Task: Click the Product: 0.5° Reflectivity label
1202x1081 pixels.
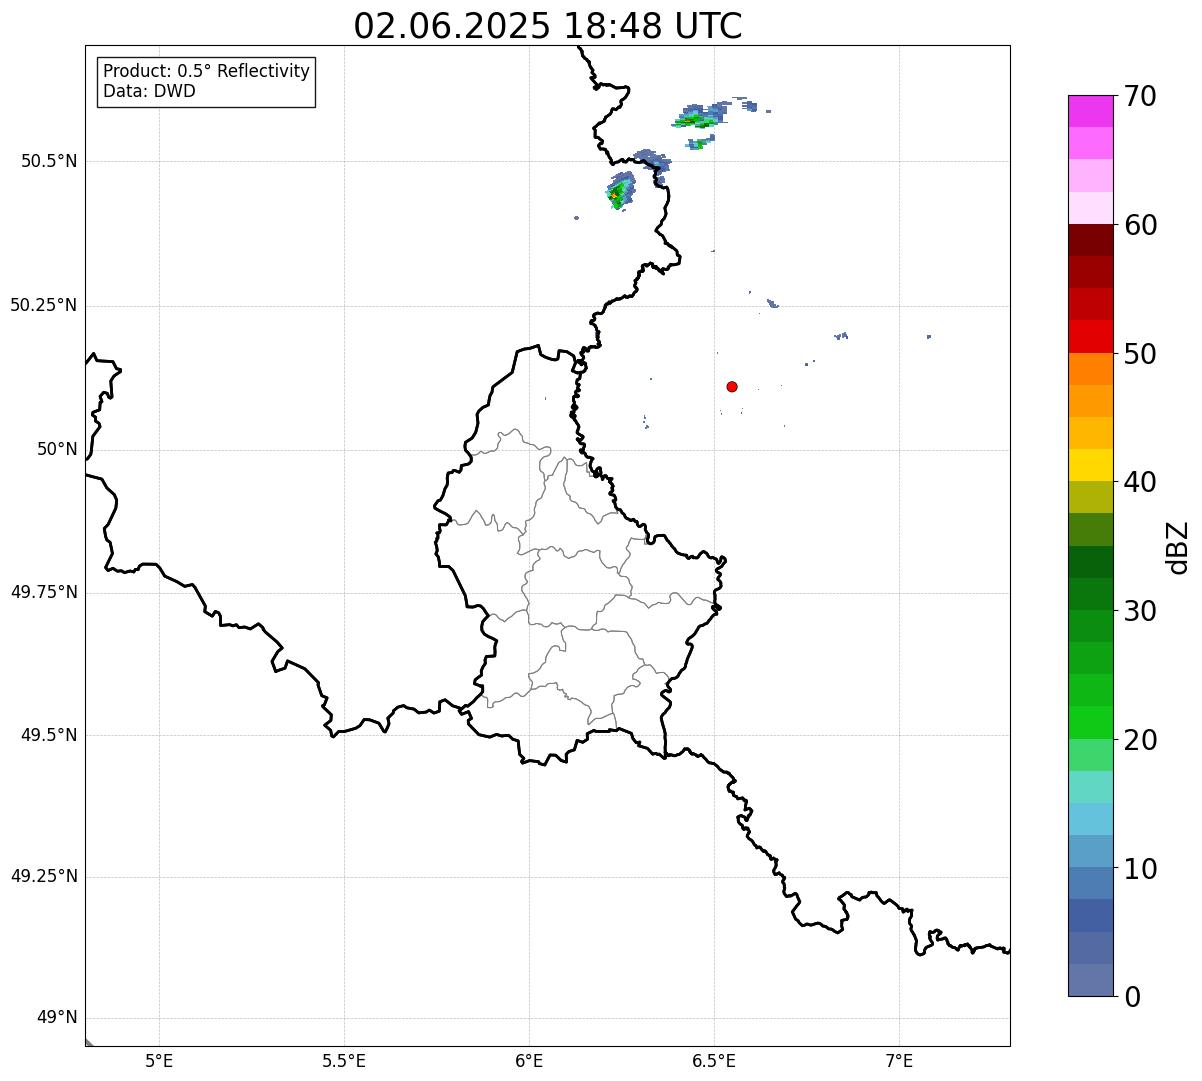Action: (x=206, y=71)
